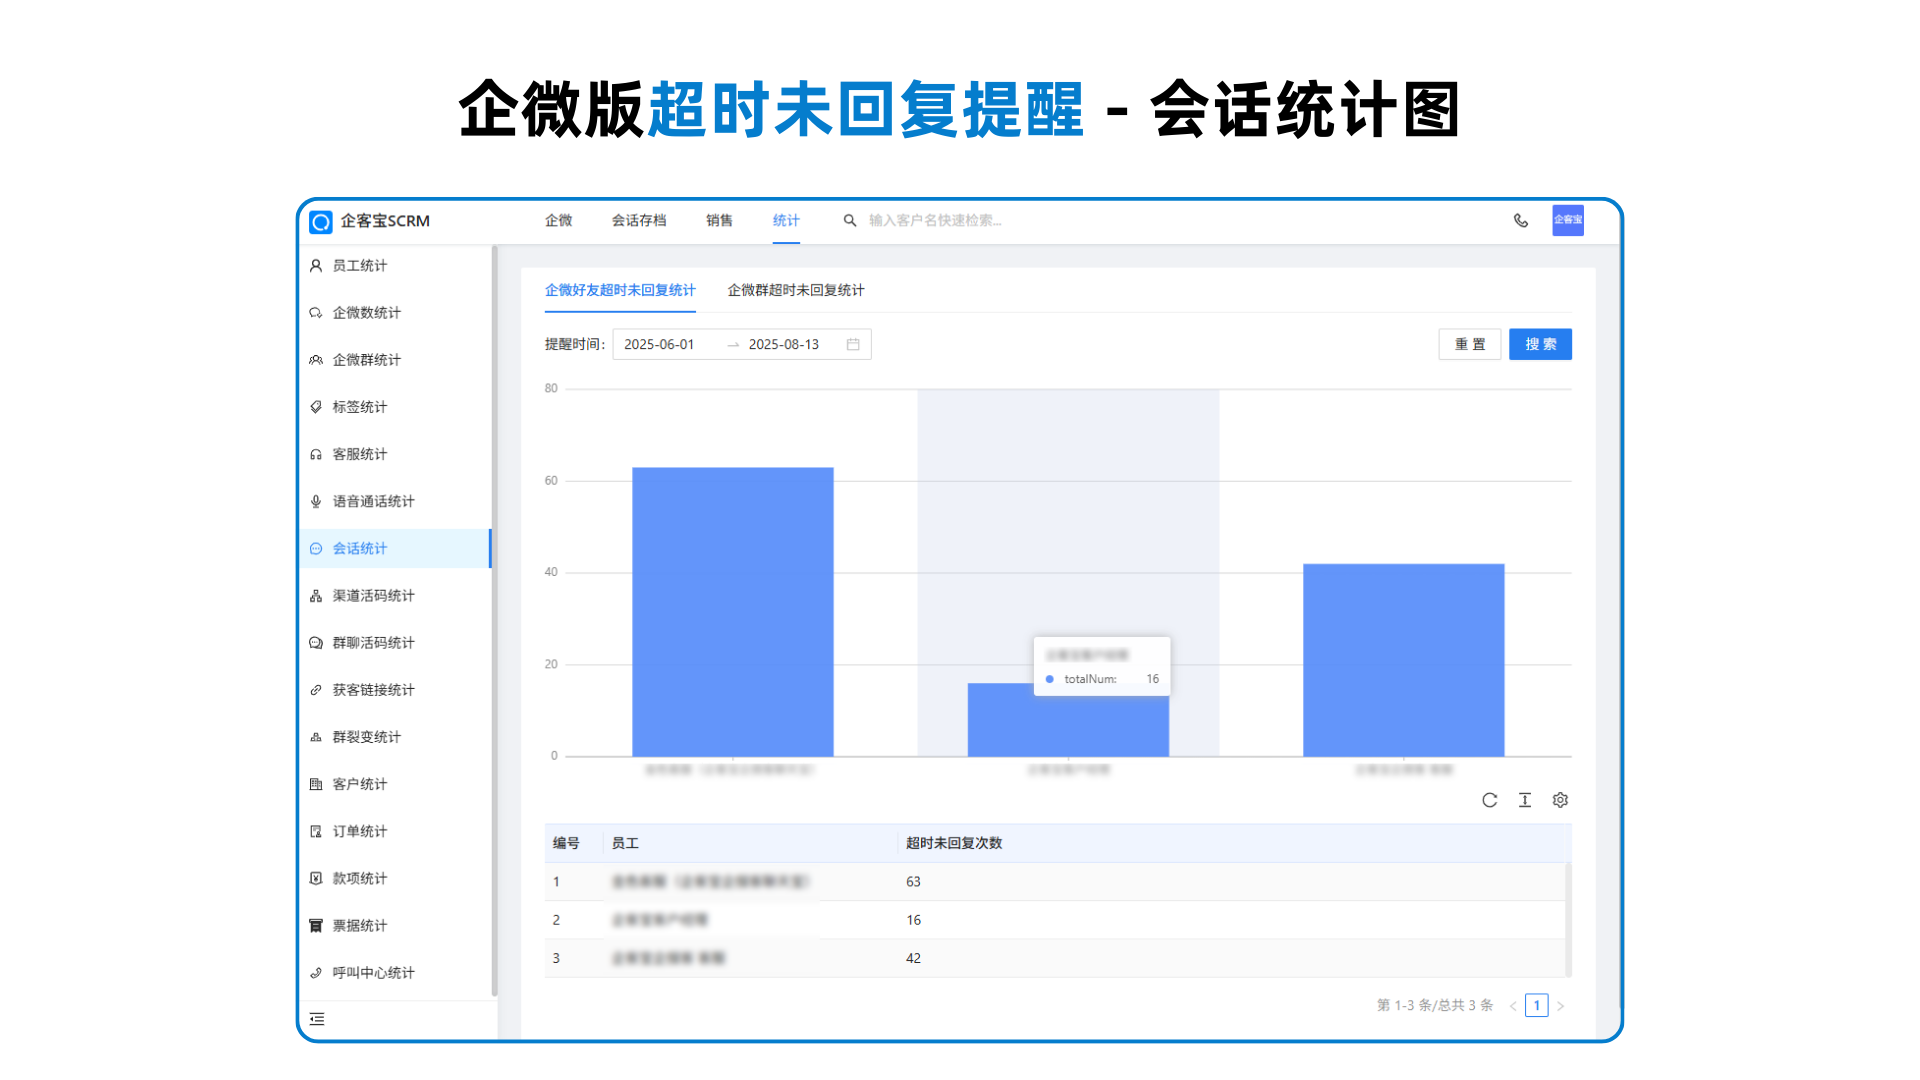Click the 重置 button
Screen dimensions: 1920x1080
[x=1469, y=344]
